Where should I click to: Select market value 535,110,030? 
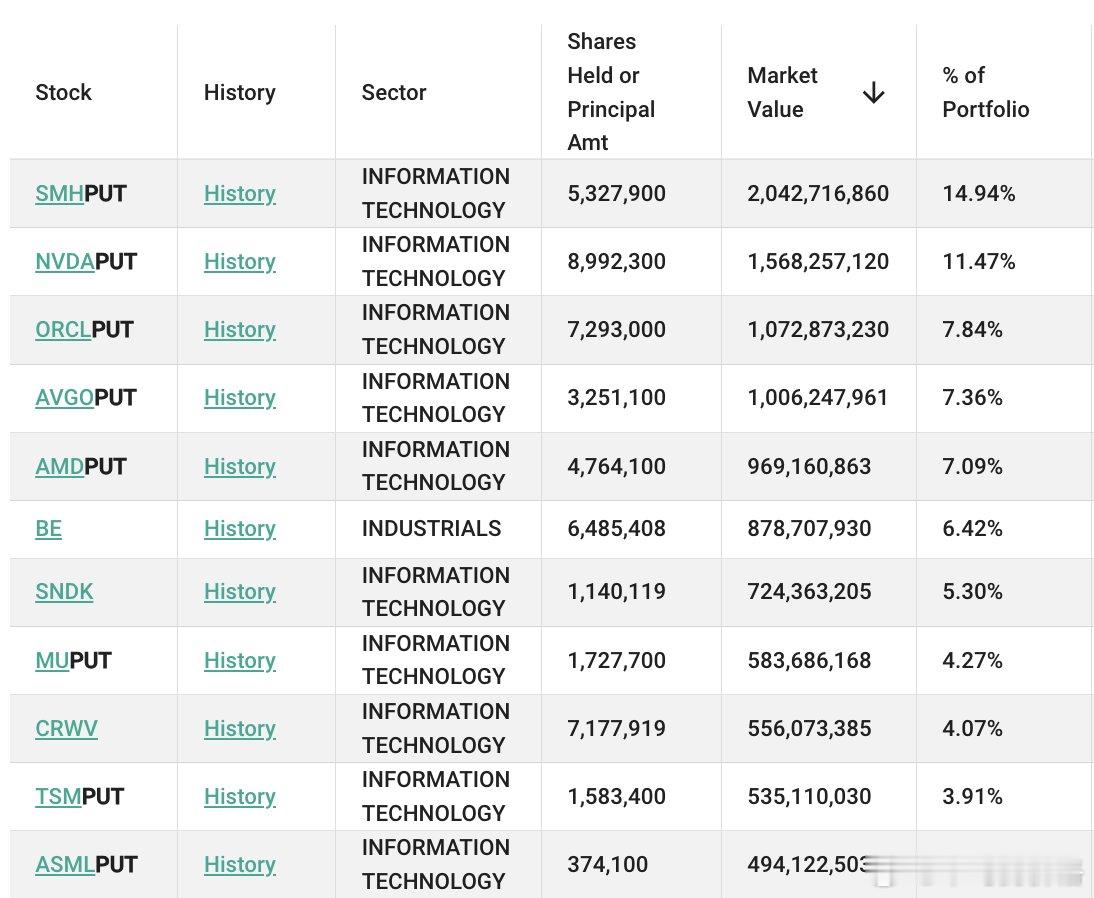[809, 796]
